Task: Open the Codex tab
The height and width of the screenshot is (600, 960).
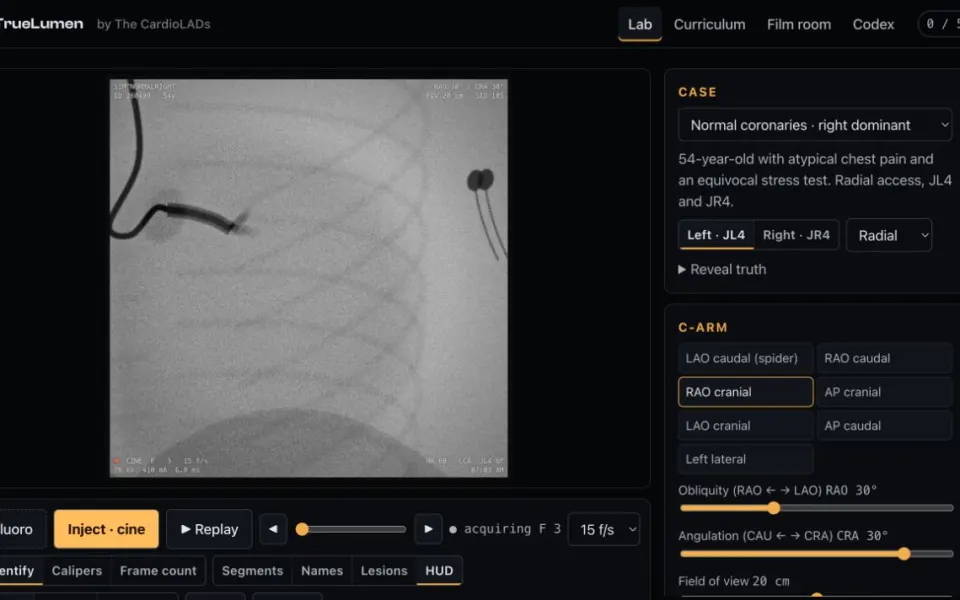Action: pos(873,24)
